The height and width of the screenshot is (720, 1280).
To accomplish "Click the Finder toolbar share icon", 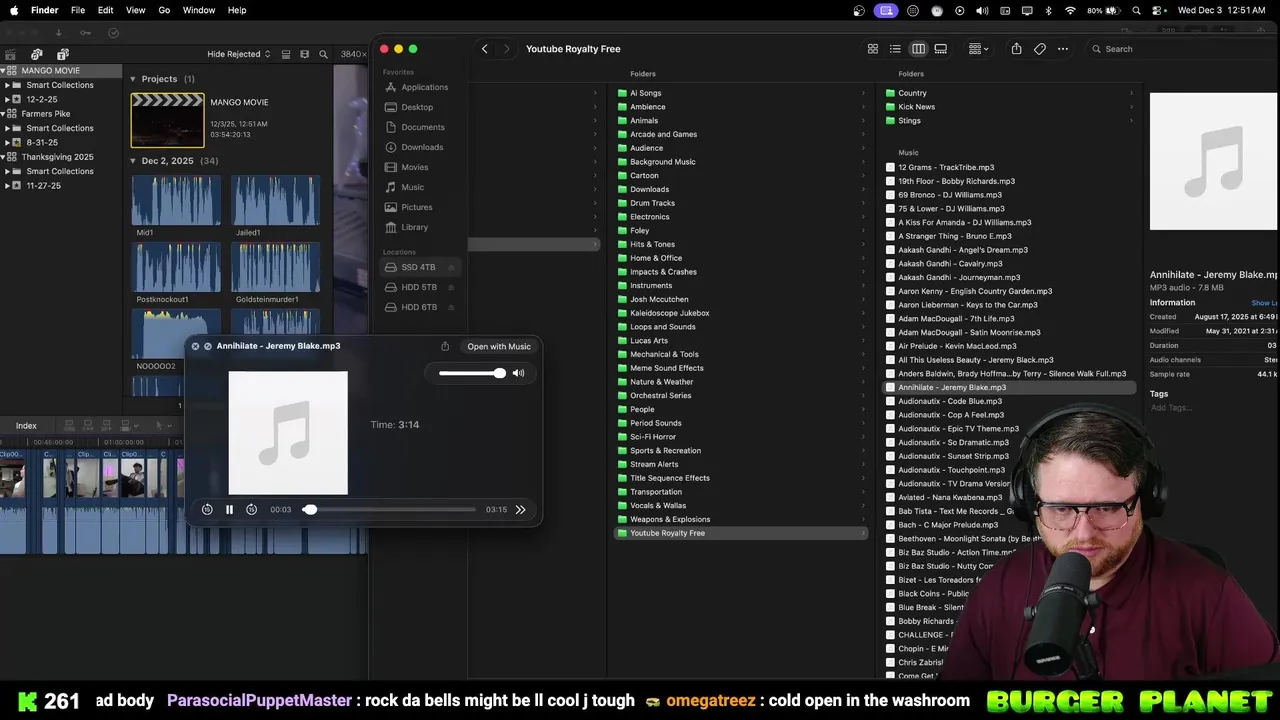I will click(1016, 49).
